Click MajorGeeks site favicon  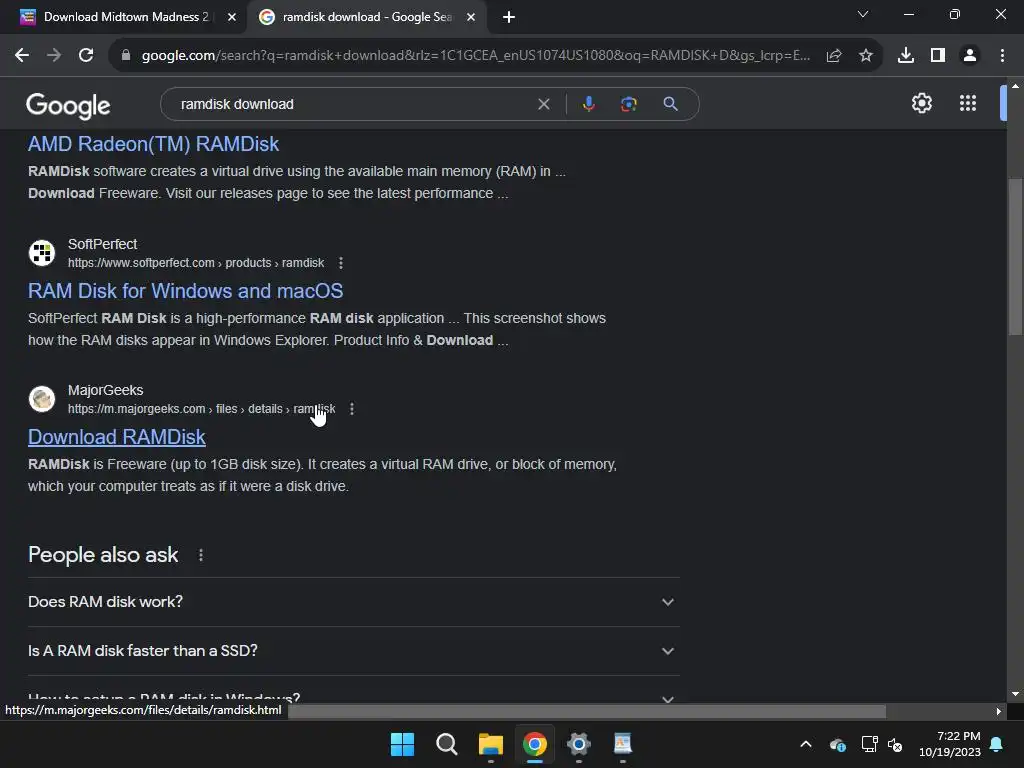[x=42, y=399]
